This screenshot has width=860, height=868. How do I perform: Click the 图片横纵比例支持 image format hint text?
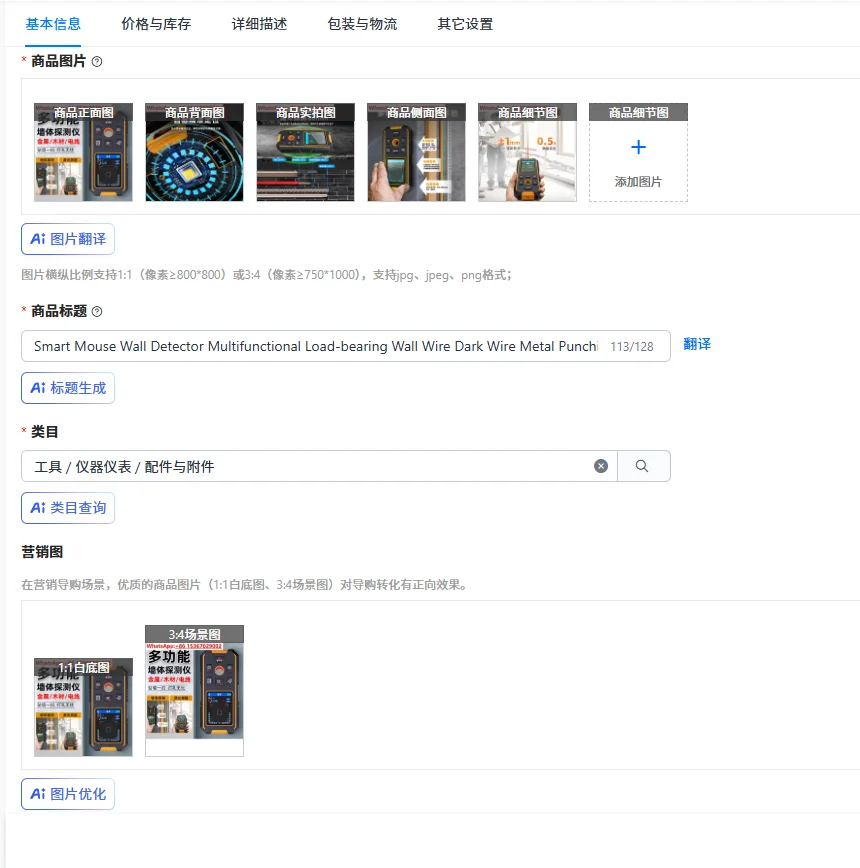[266, 275]
